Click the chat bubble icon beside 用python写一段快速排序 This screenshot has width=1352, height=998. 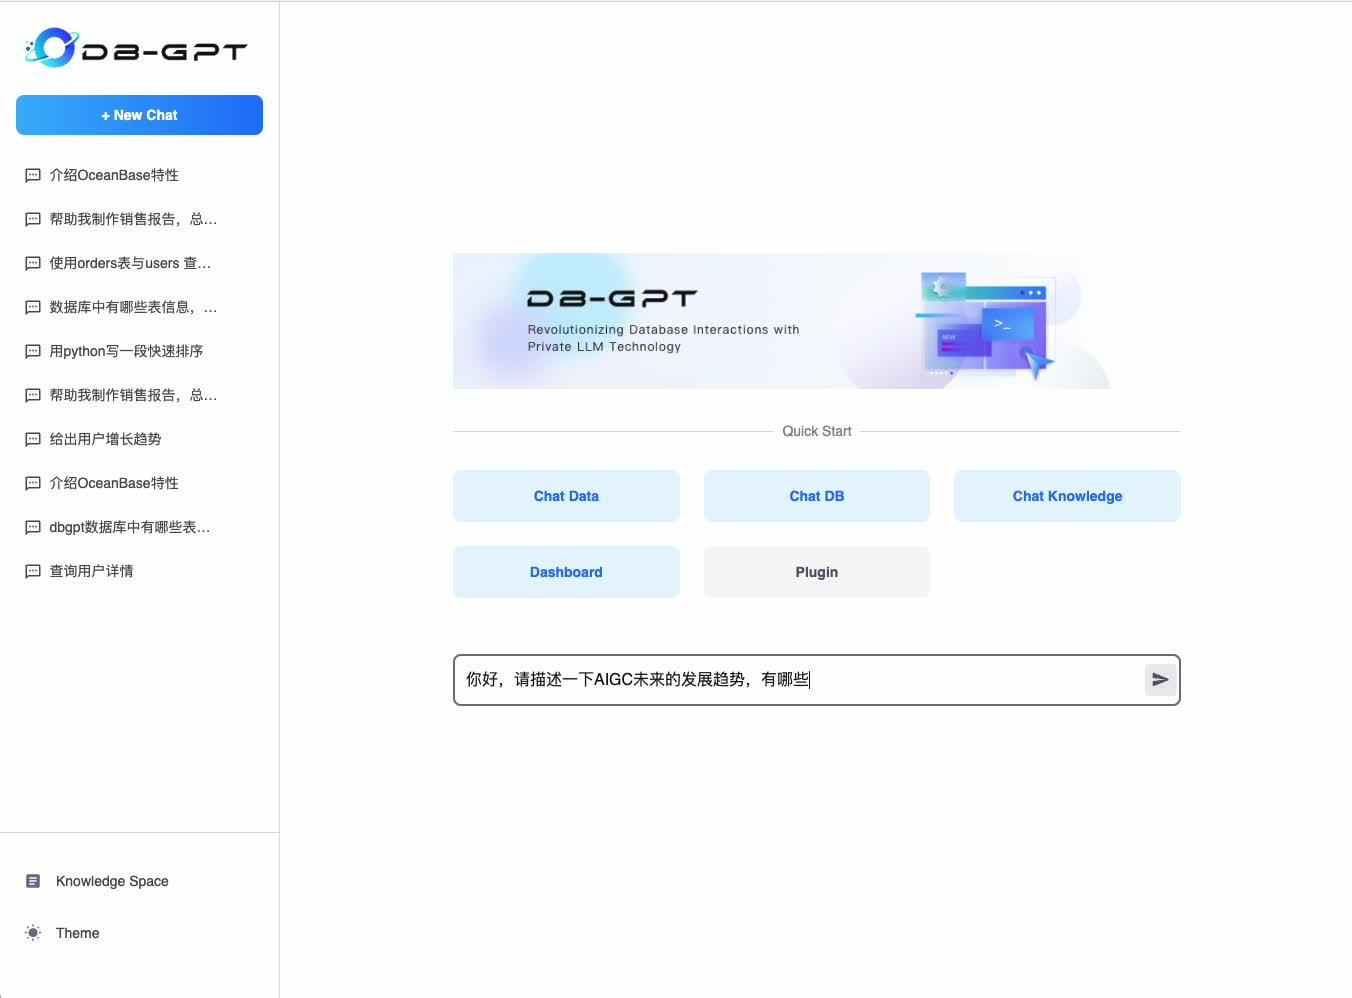[x=32, y=350]
